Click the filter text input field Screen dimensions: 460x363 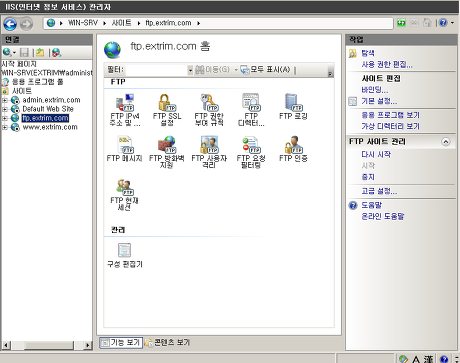pos(156,70)
